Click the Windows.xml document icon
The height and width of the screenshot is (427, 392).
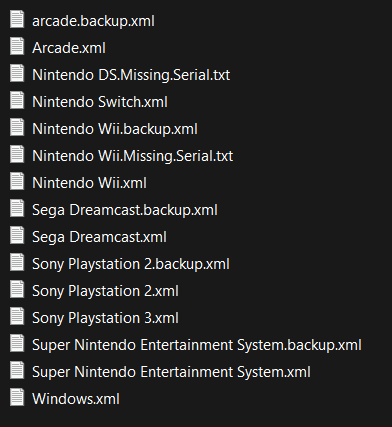pos(17,397)
